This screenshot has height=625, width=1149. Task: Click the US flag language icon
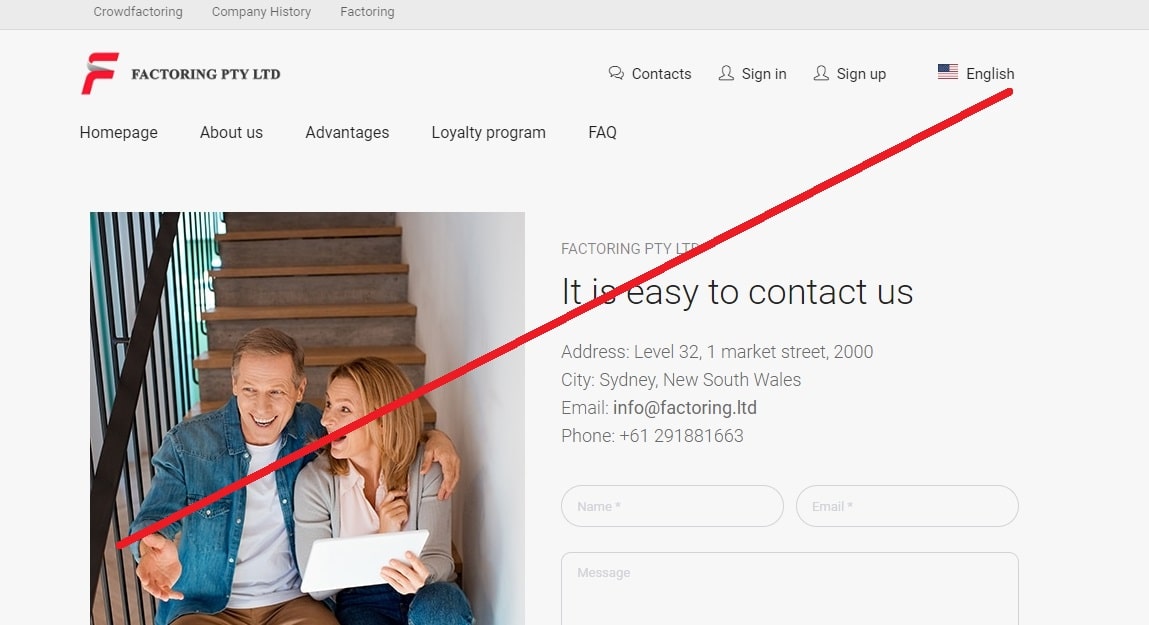tap(947, 72)
